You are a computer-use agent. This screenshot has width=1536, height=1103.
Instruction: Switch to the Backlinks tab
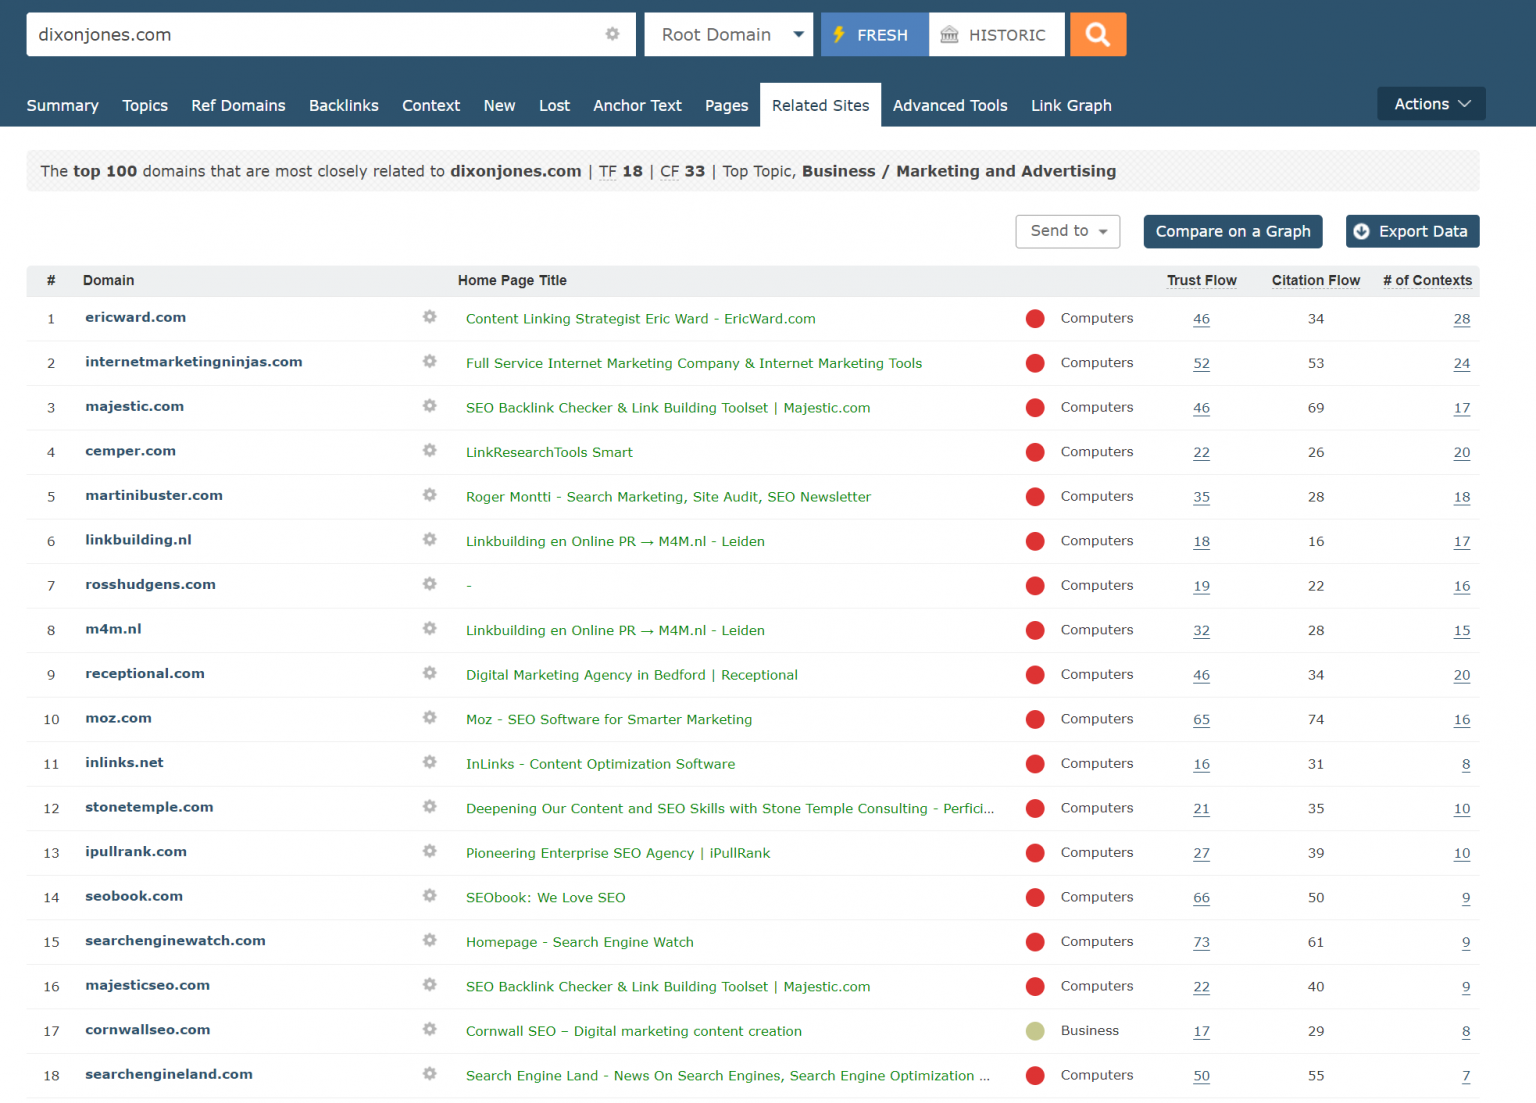click(x=344, y=105)
